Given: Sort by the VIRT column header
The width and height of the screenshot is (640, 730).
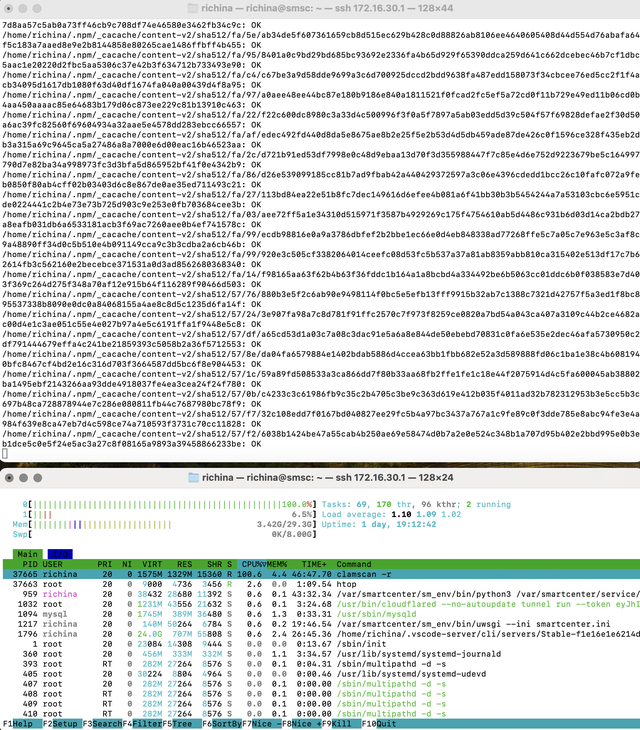Looking at the screenshot, I should [x=152, y=564].
